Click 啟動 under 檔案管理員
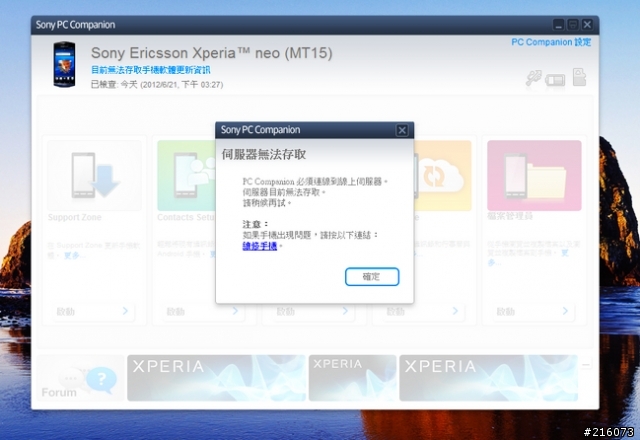The height and width of the screenshot is (440, 640). (x=533, y=311)
